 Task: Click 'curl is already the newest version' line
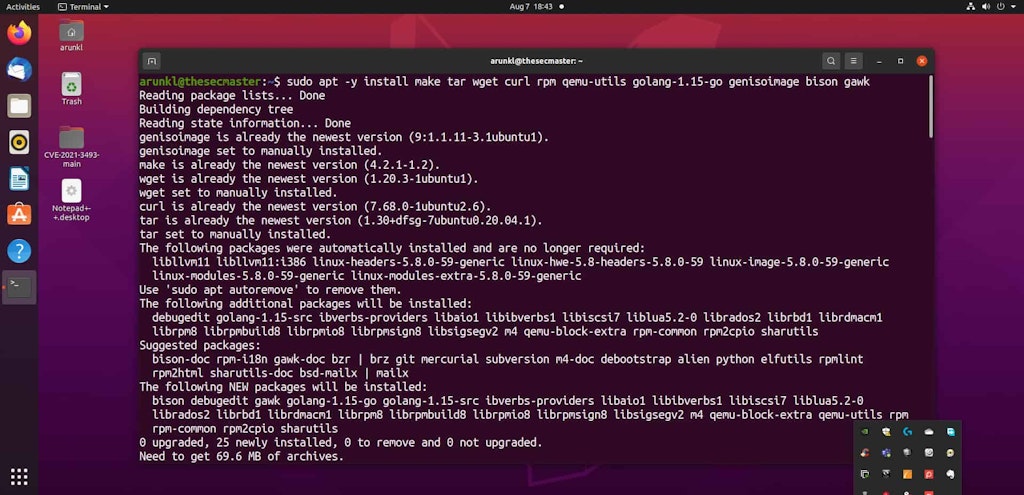coord(315,206)
